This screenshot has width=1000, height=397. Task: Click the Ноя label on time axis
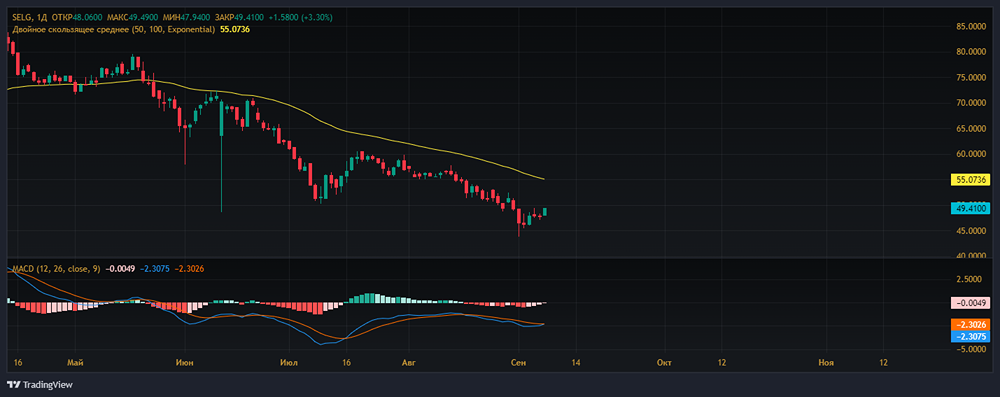pyautogui.click(x=826, y=363)
